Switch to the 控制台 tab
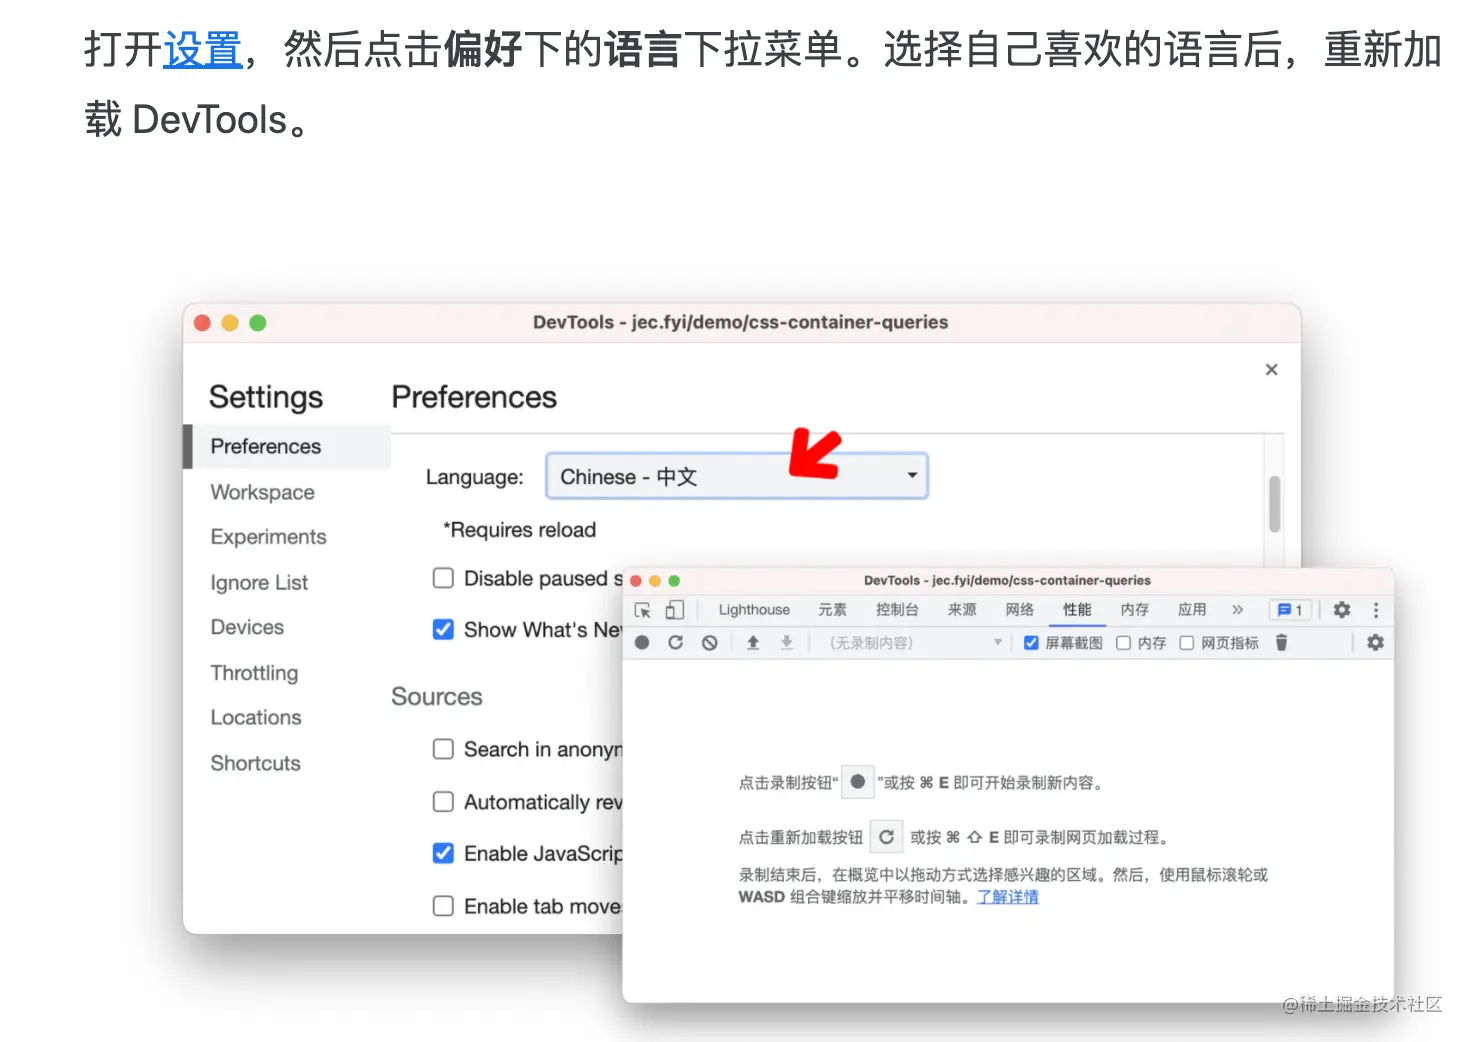Image resolution: width=1470 pixels, height=1042 pixels. point(897,610)
